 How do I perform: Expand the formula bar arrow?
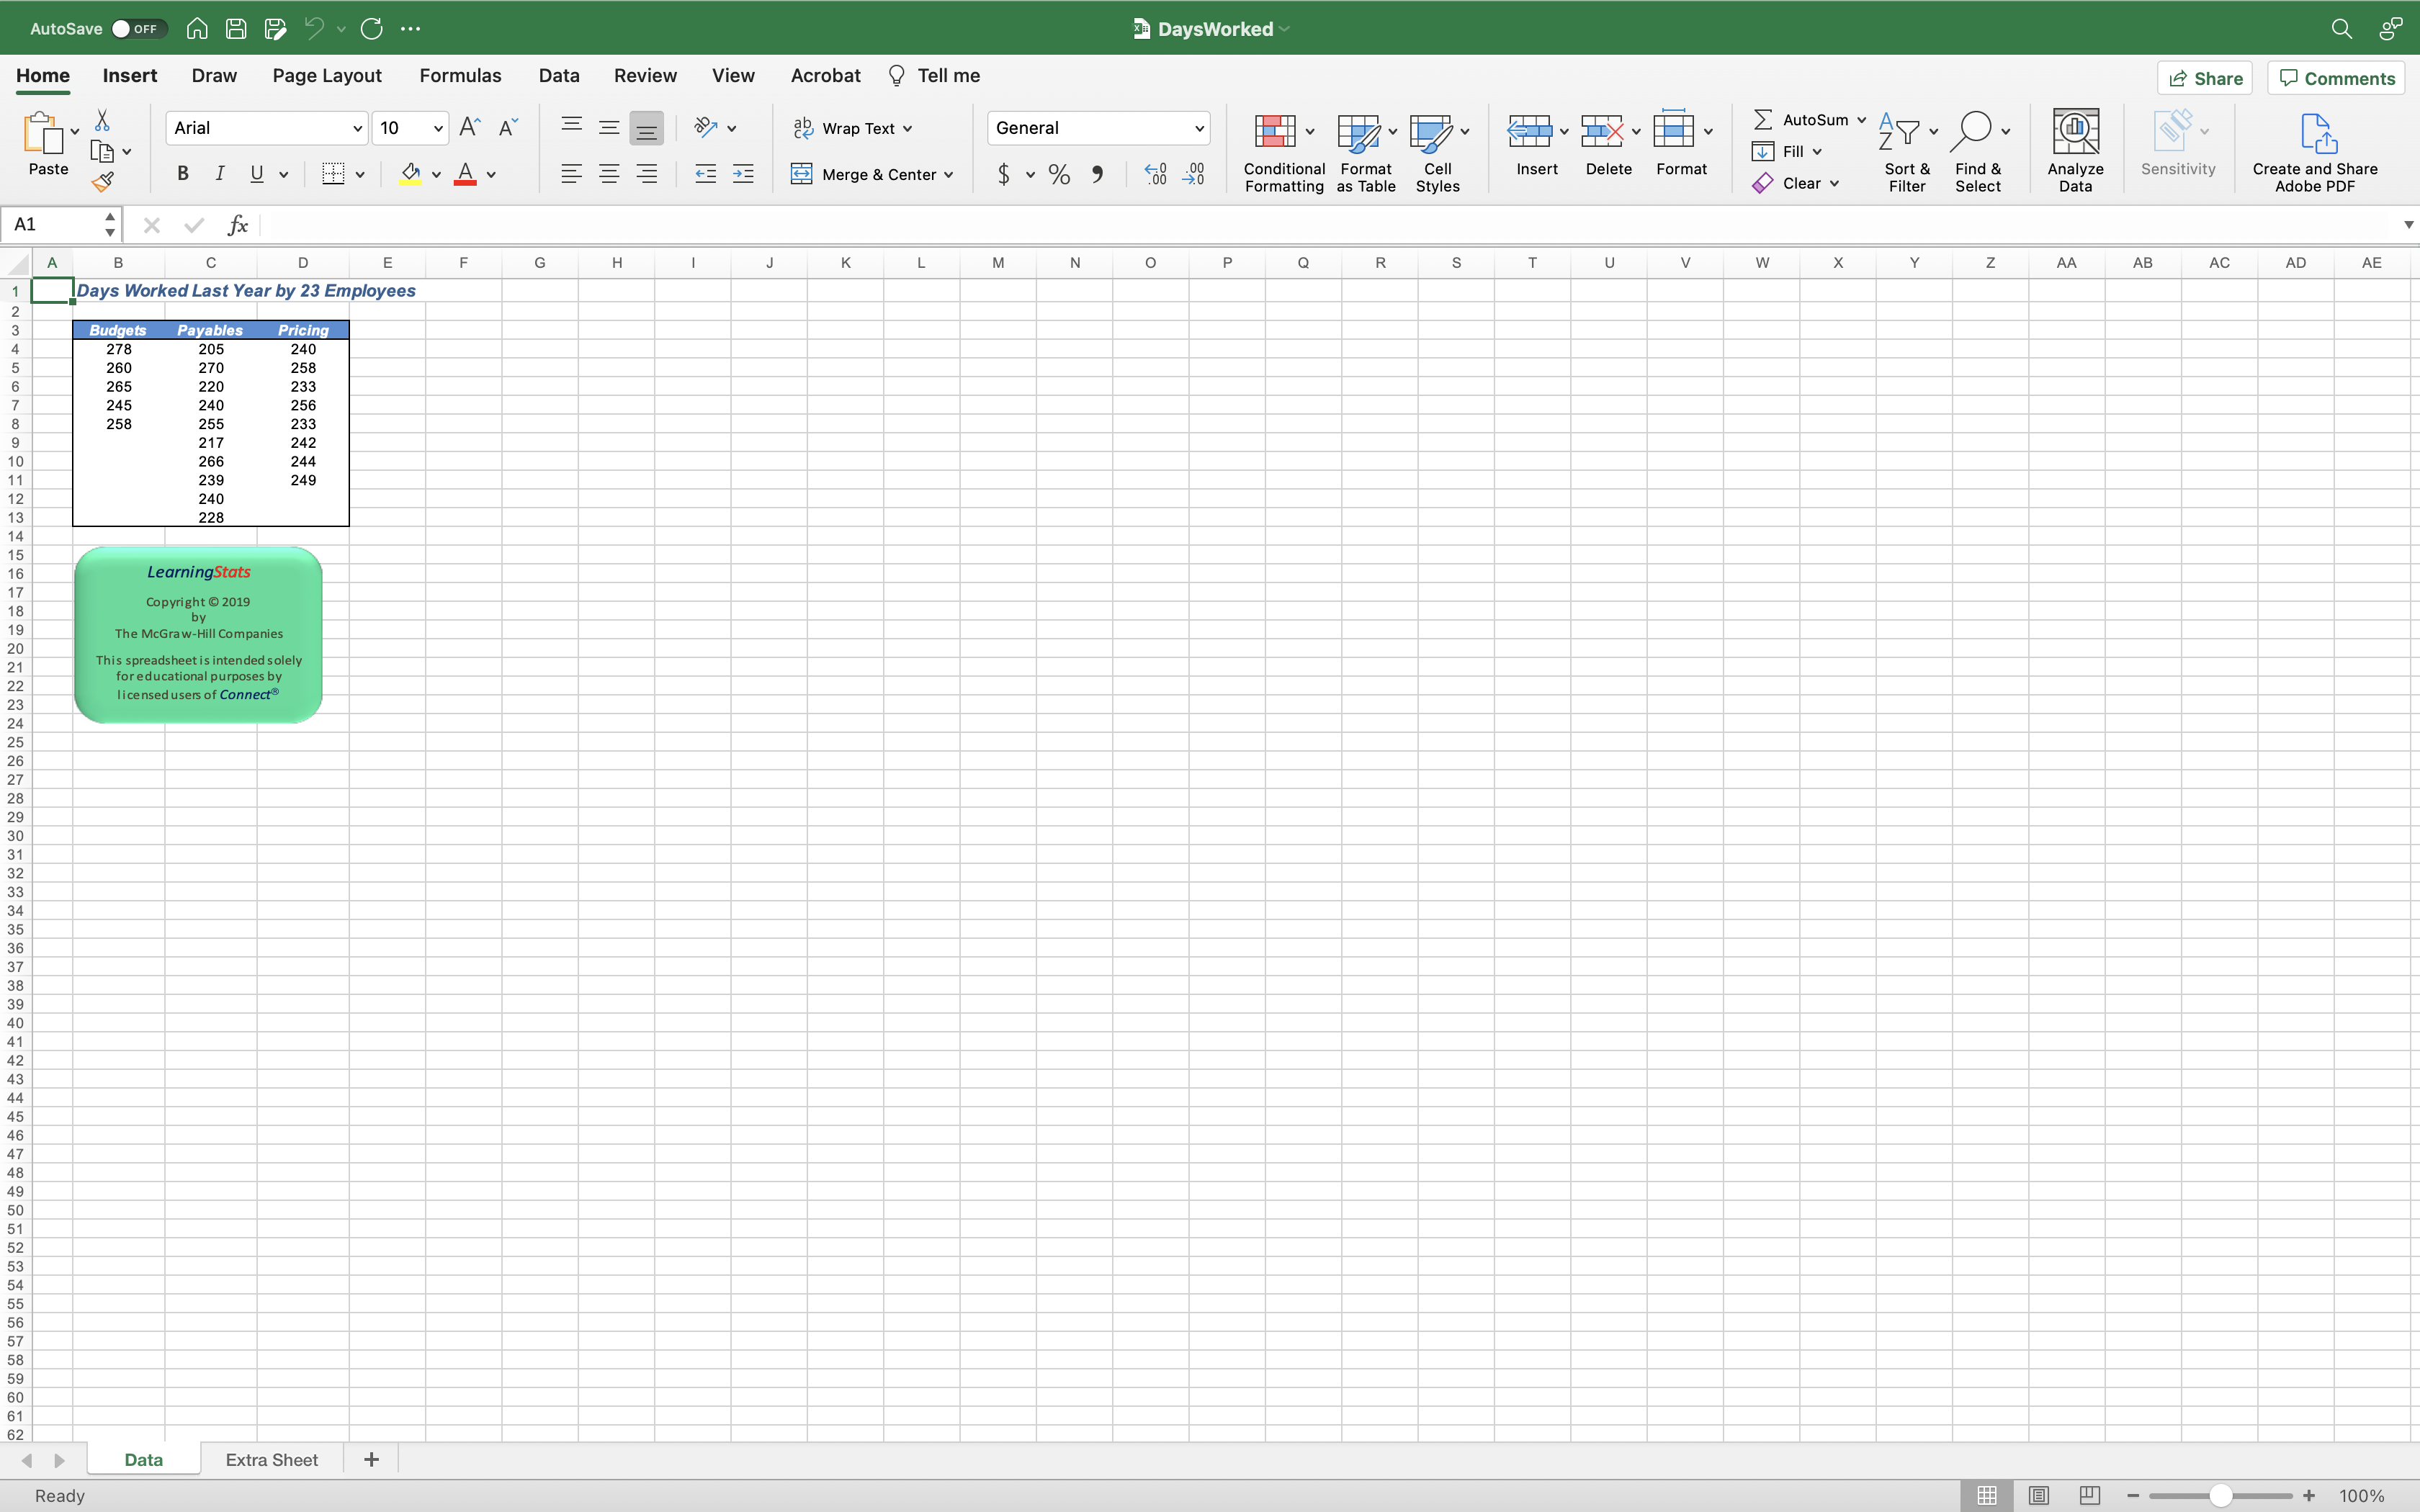coord(2408,225)
